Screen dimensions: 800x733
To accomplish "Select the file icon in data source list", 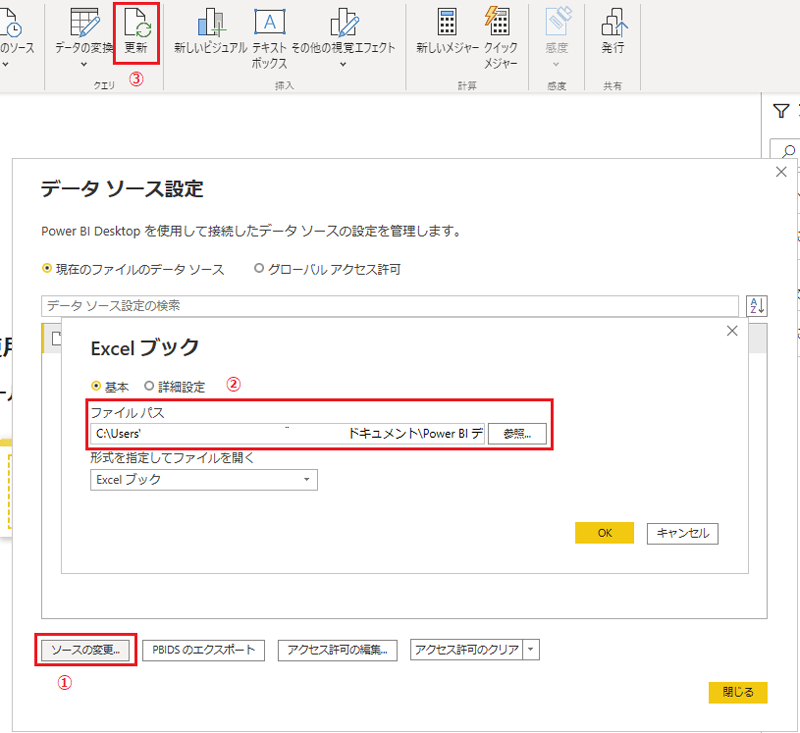I will [56, 338].
